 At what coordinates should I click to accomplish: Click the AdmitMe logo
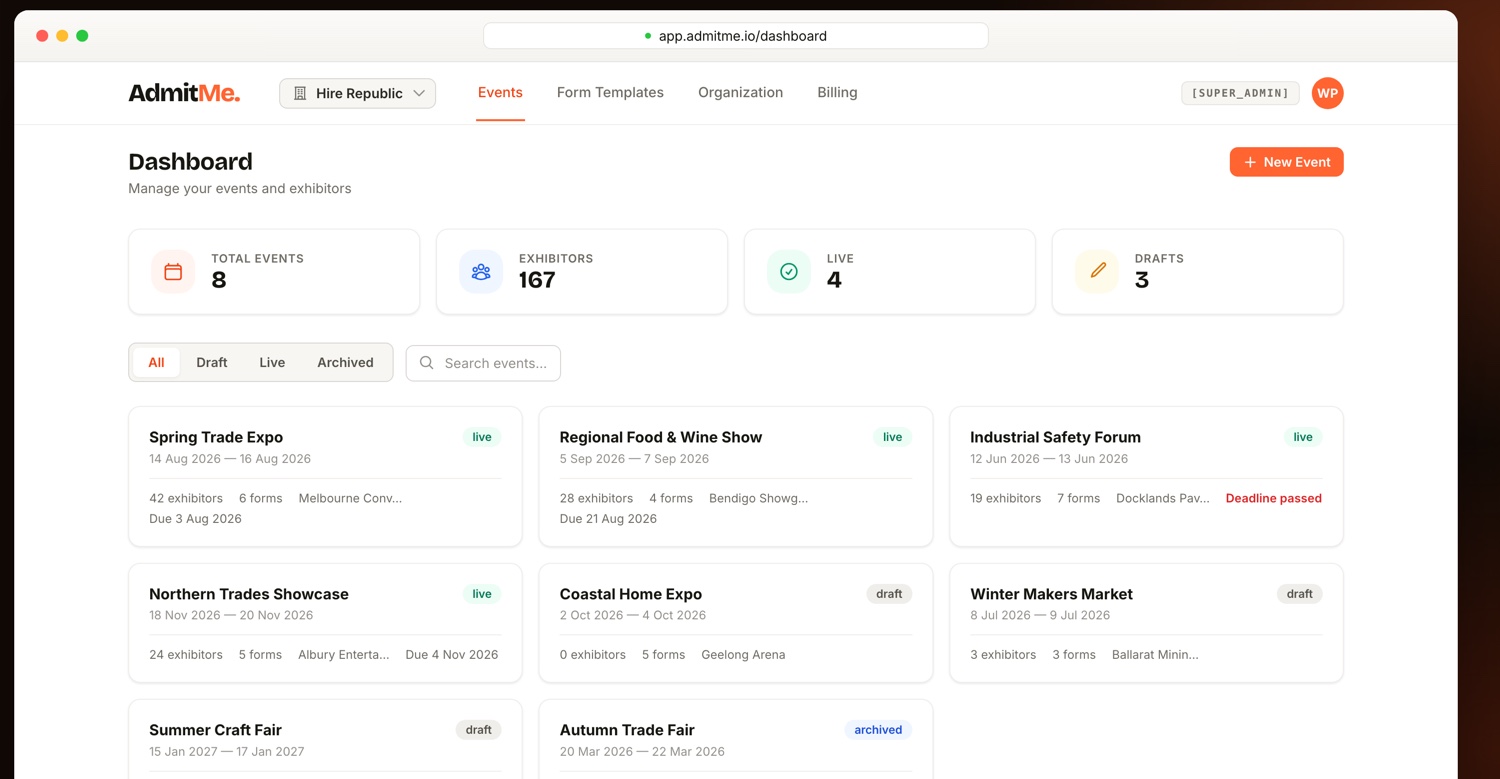[184, 93]
